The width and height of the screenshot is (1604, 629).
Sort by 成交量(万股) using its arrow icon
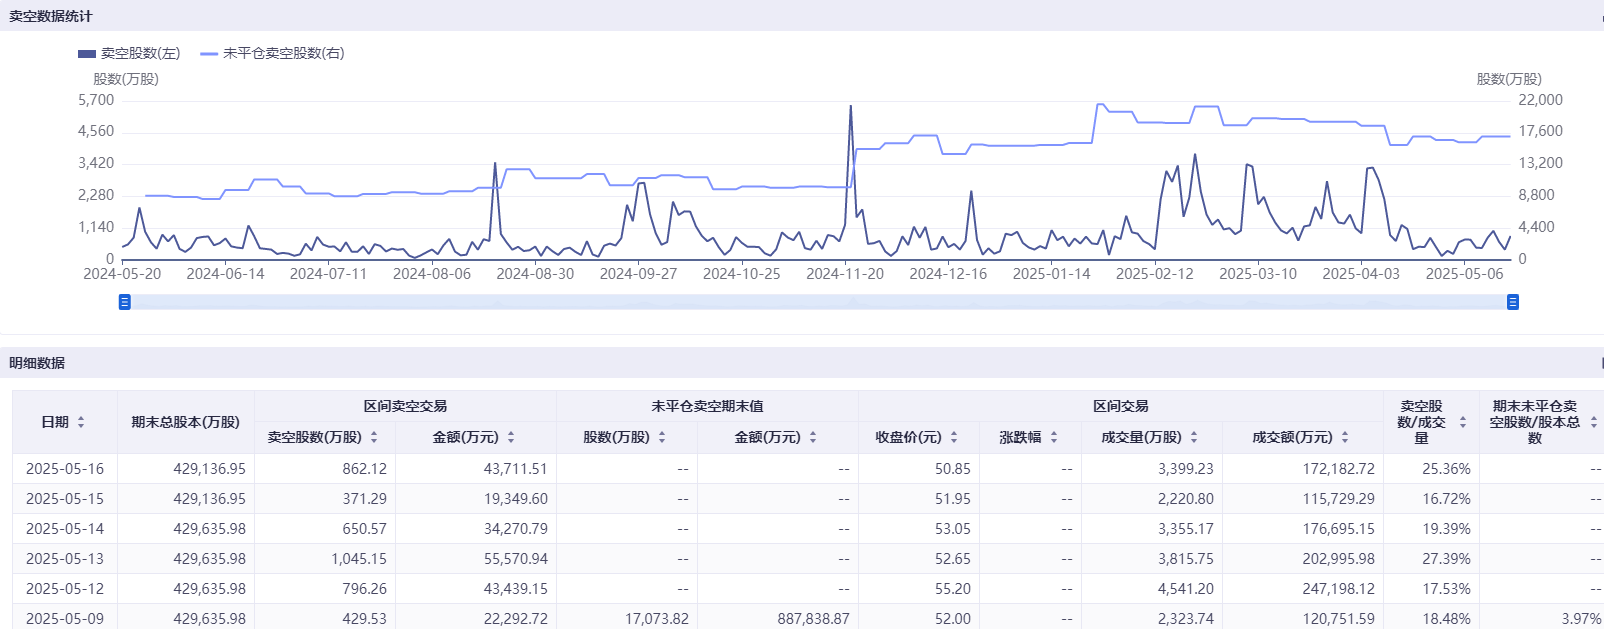[x=1194, y=437]
